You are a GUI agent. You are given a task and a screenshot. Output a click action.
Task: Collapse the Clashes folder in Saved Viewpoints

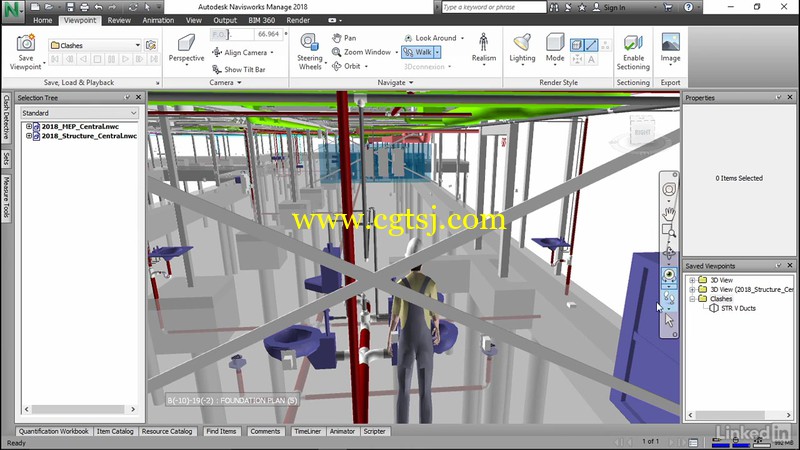click(692, 299)
